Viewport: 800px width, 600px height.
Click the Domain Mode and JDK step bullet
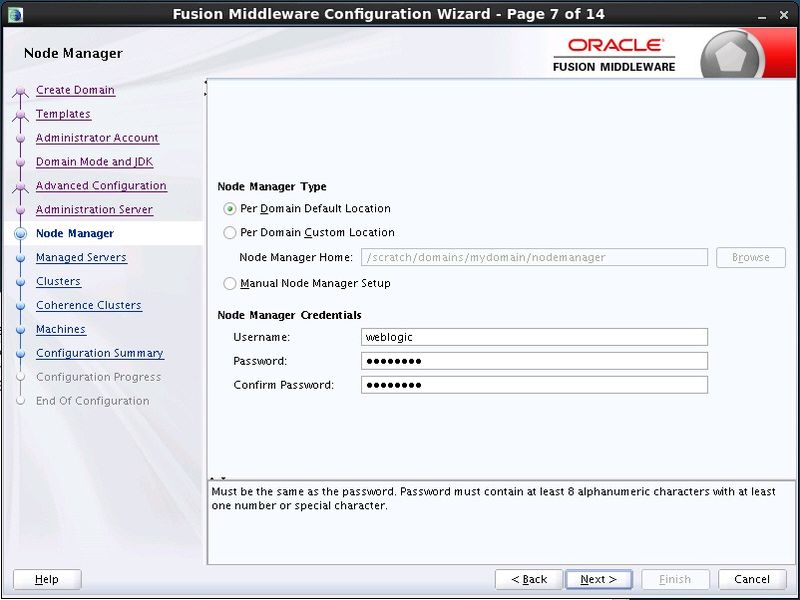[x=20, y=162]
